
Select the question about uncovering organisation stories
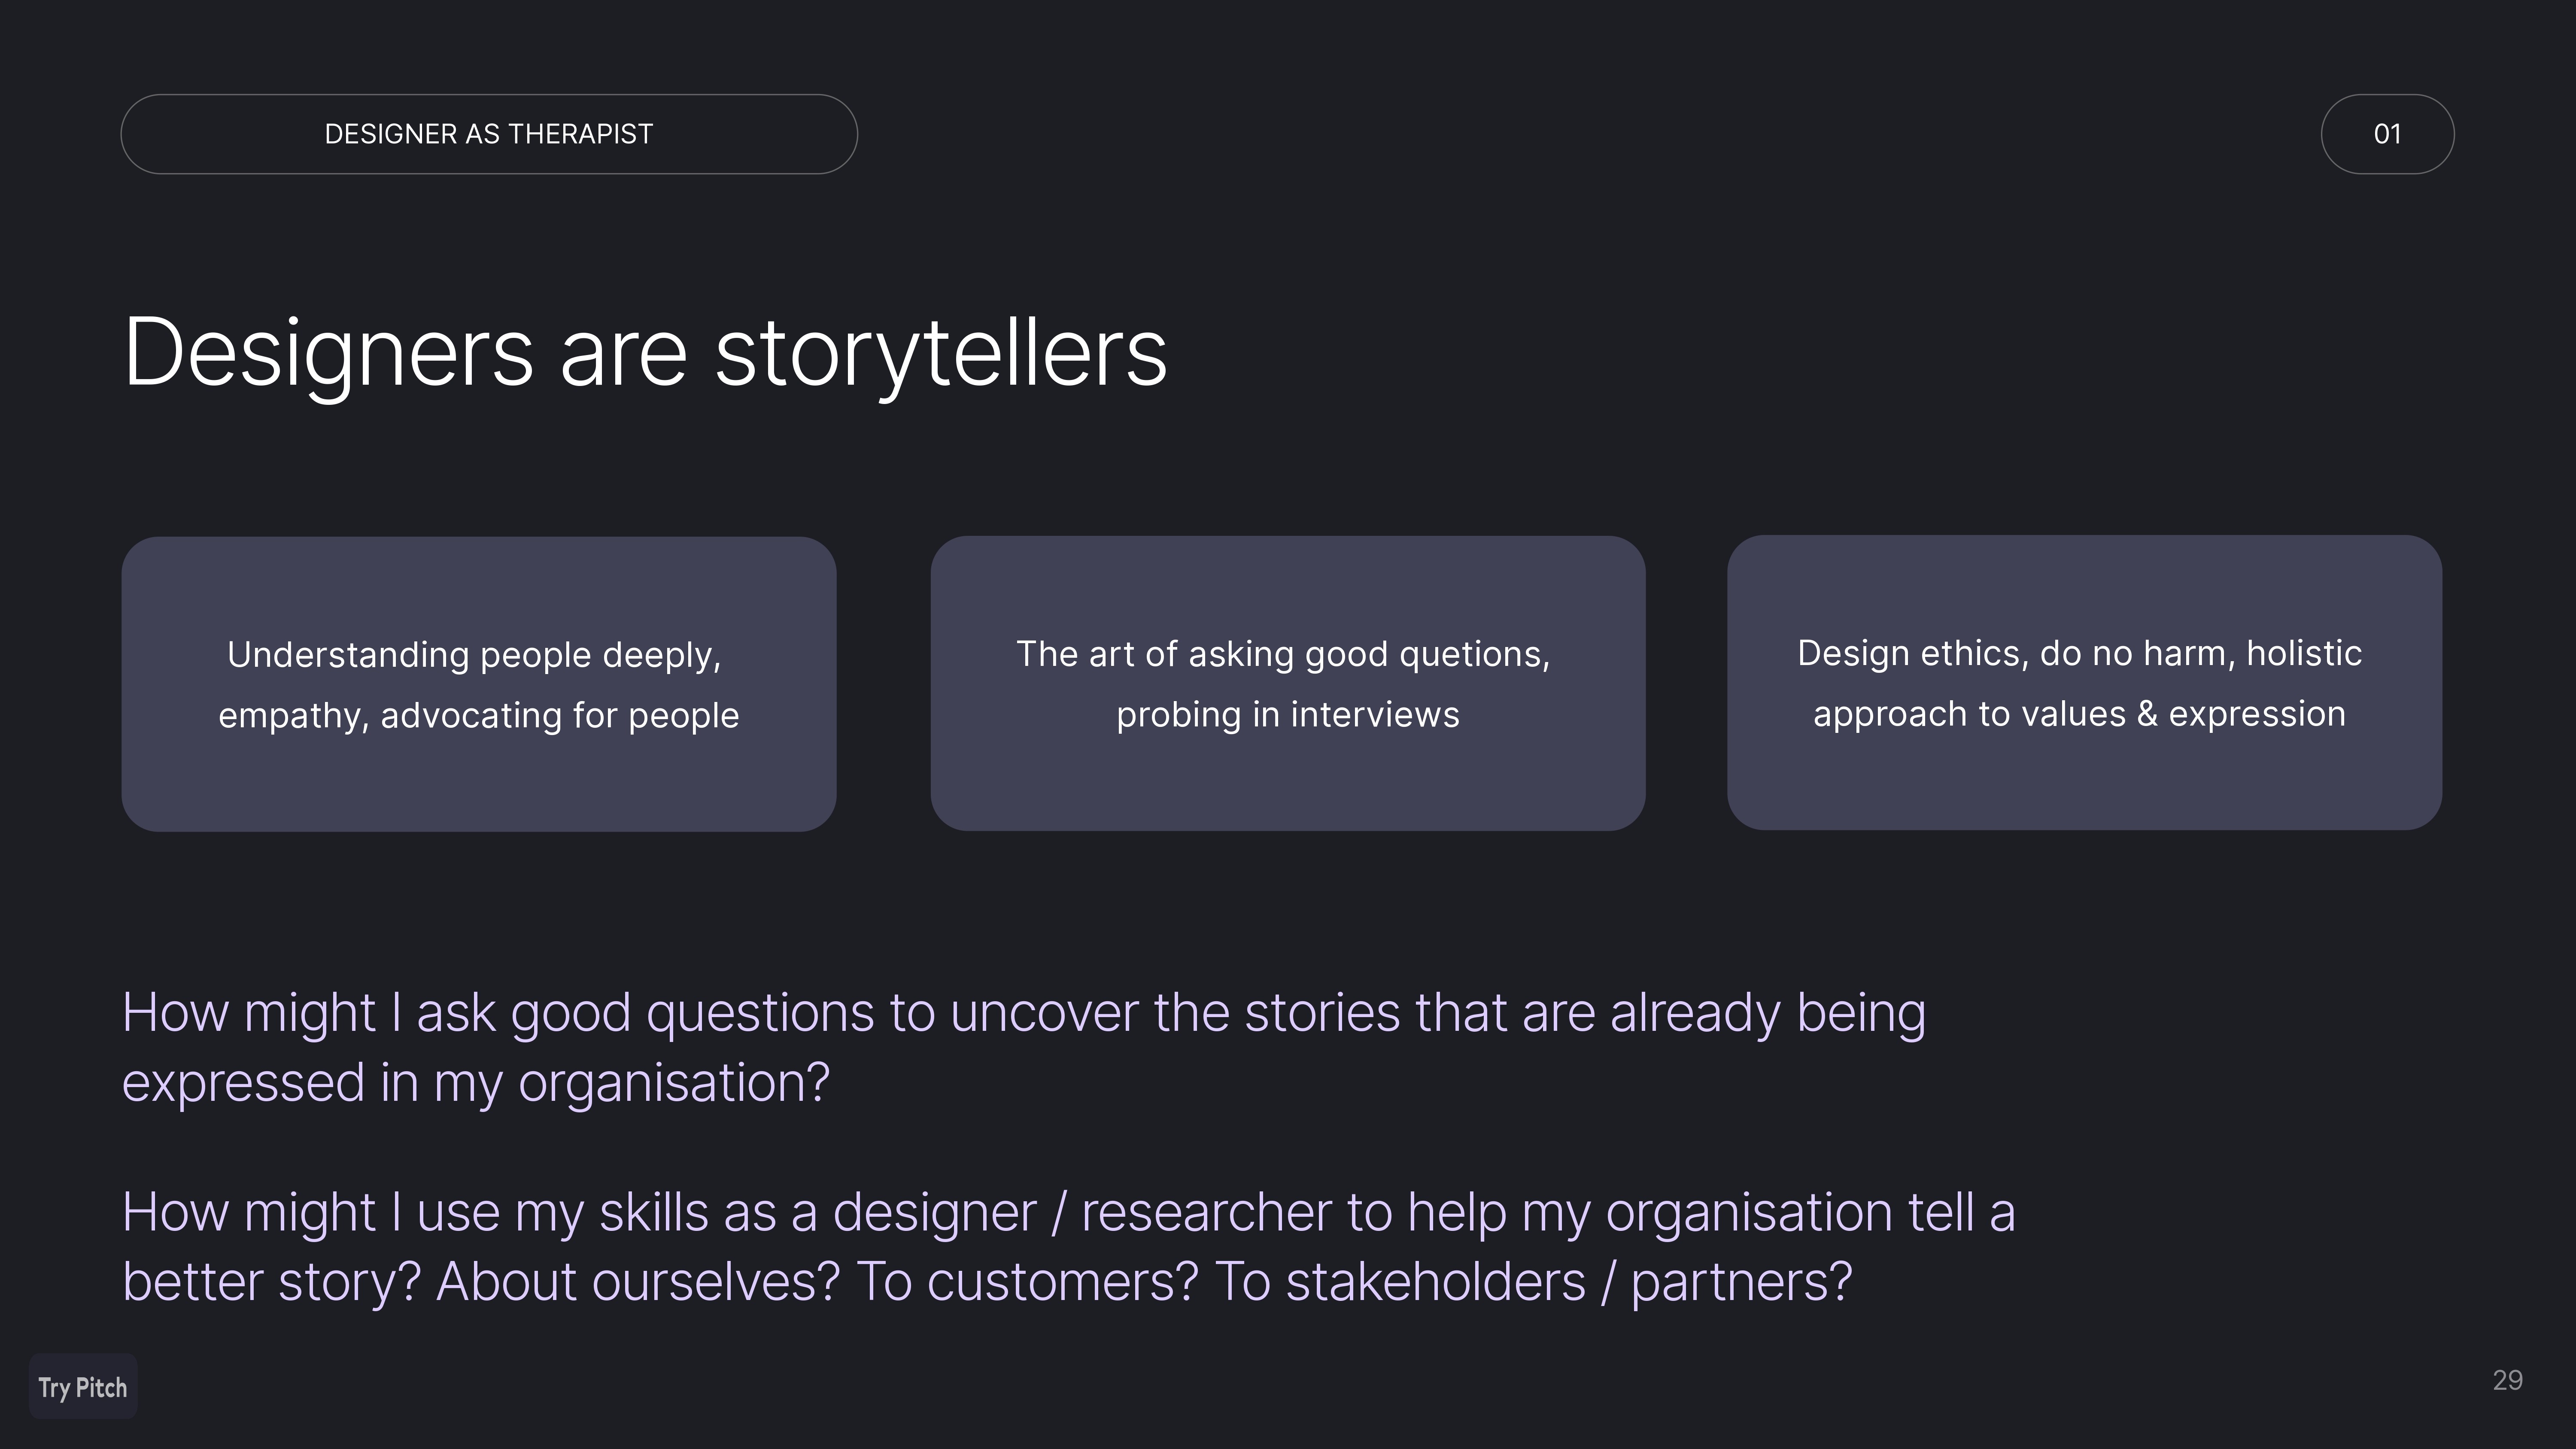click(1024, 1047)
